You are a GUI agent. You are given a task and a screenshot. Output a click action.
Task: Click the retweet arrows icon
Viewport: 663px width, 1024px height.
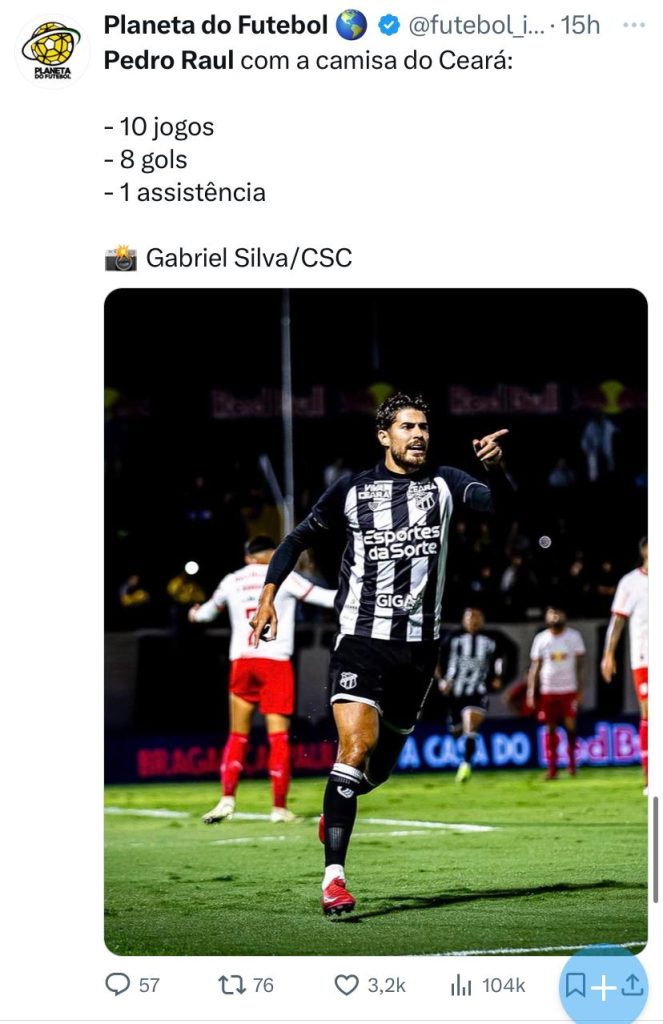tap(231, 985)
